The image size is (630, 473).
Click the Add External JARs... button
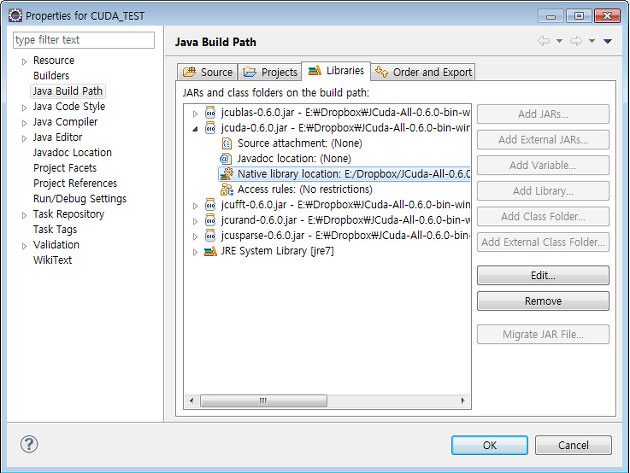pos(543,140)
